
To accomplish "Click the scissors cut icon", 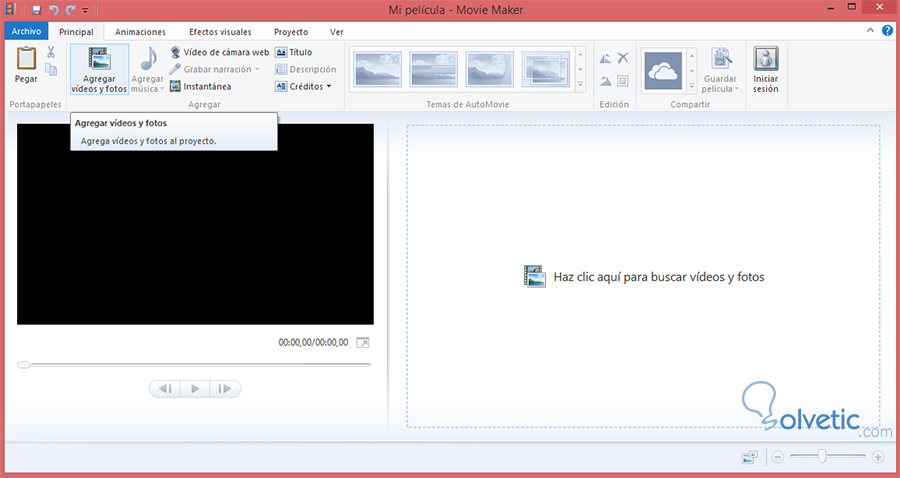I will pyautogui.click(x=51, y=52).
